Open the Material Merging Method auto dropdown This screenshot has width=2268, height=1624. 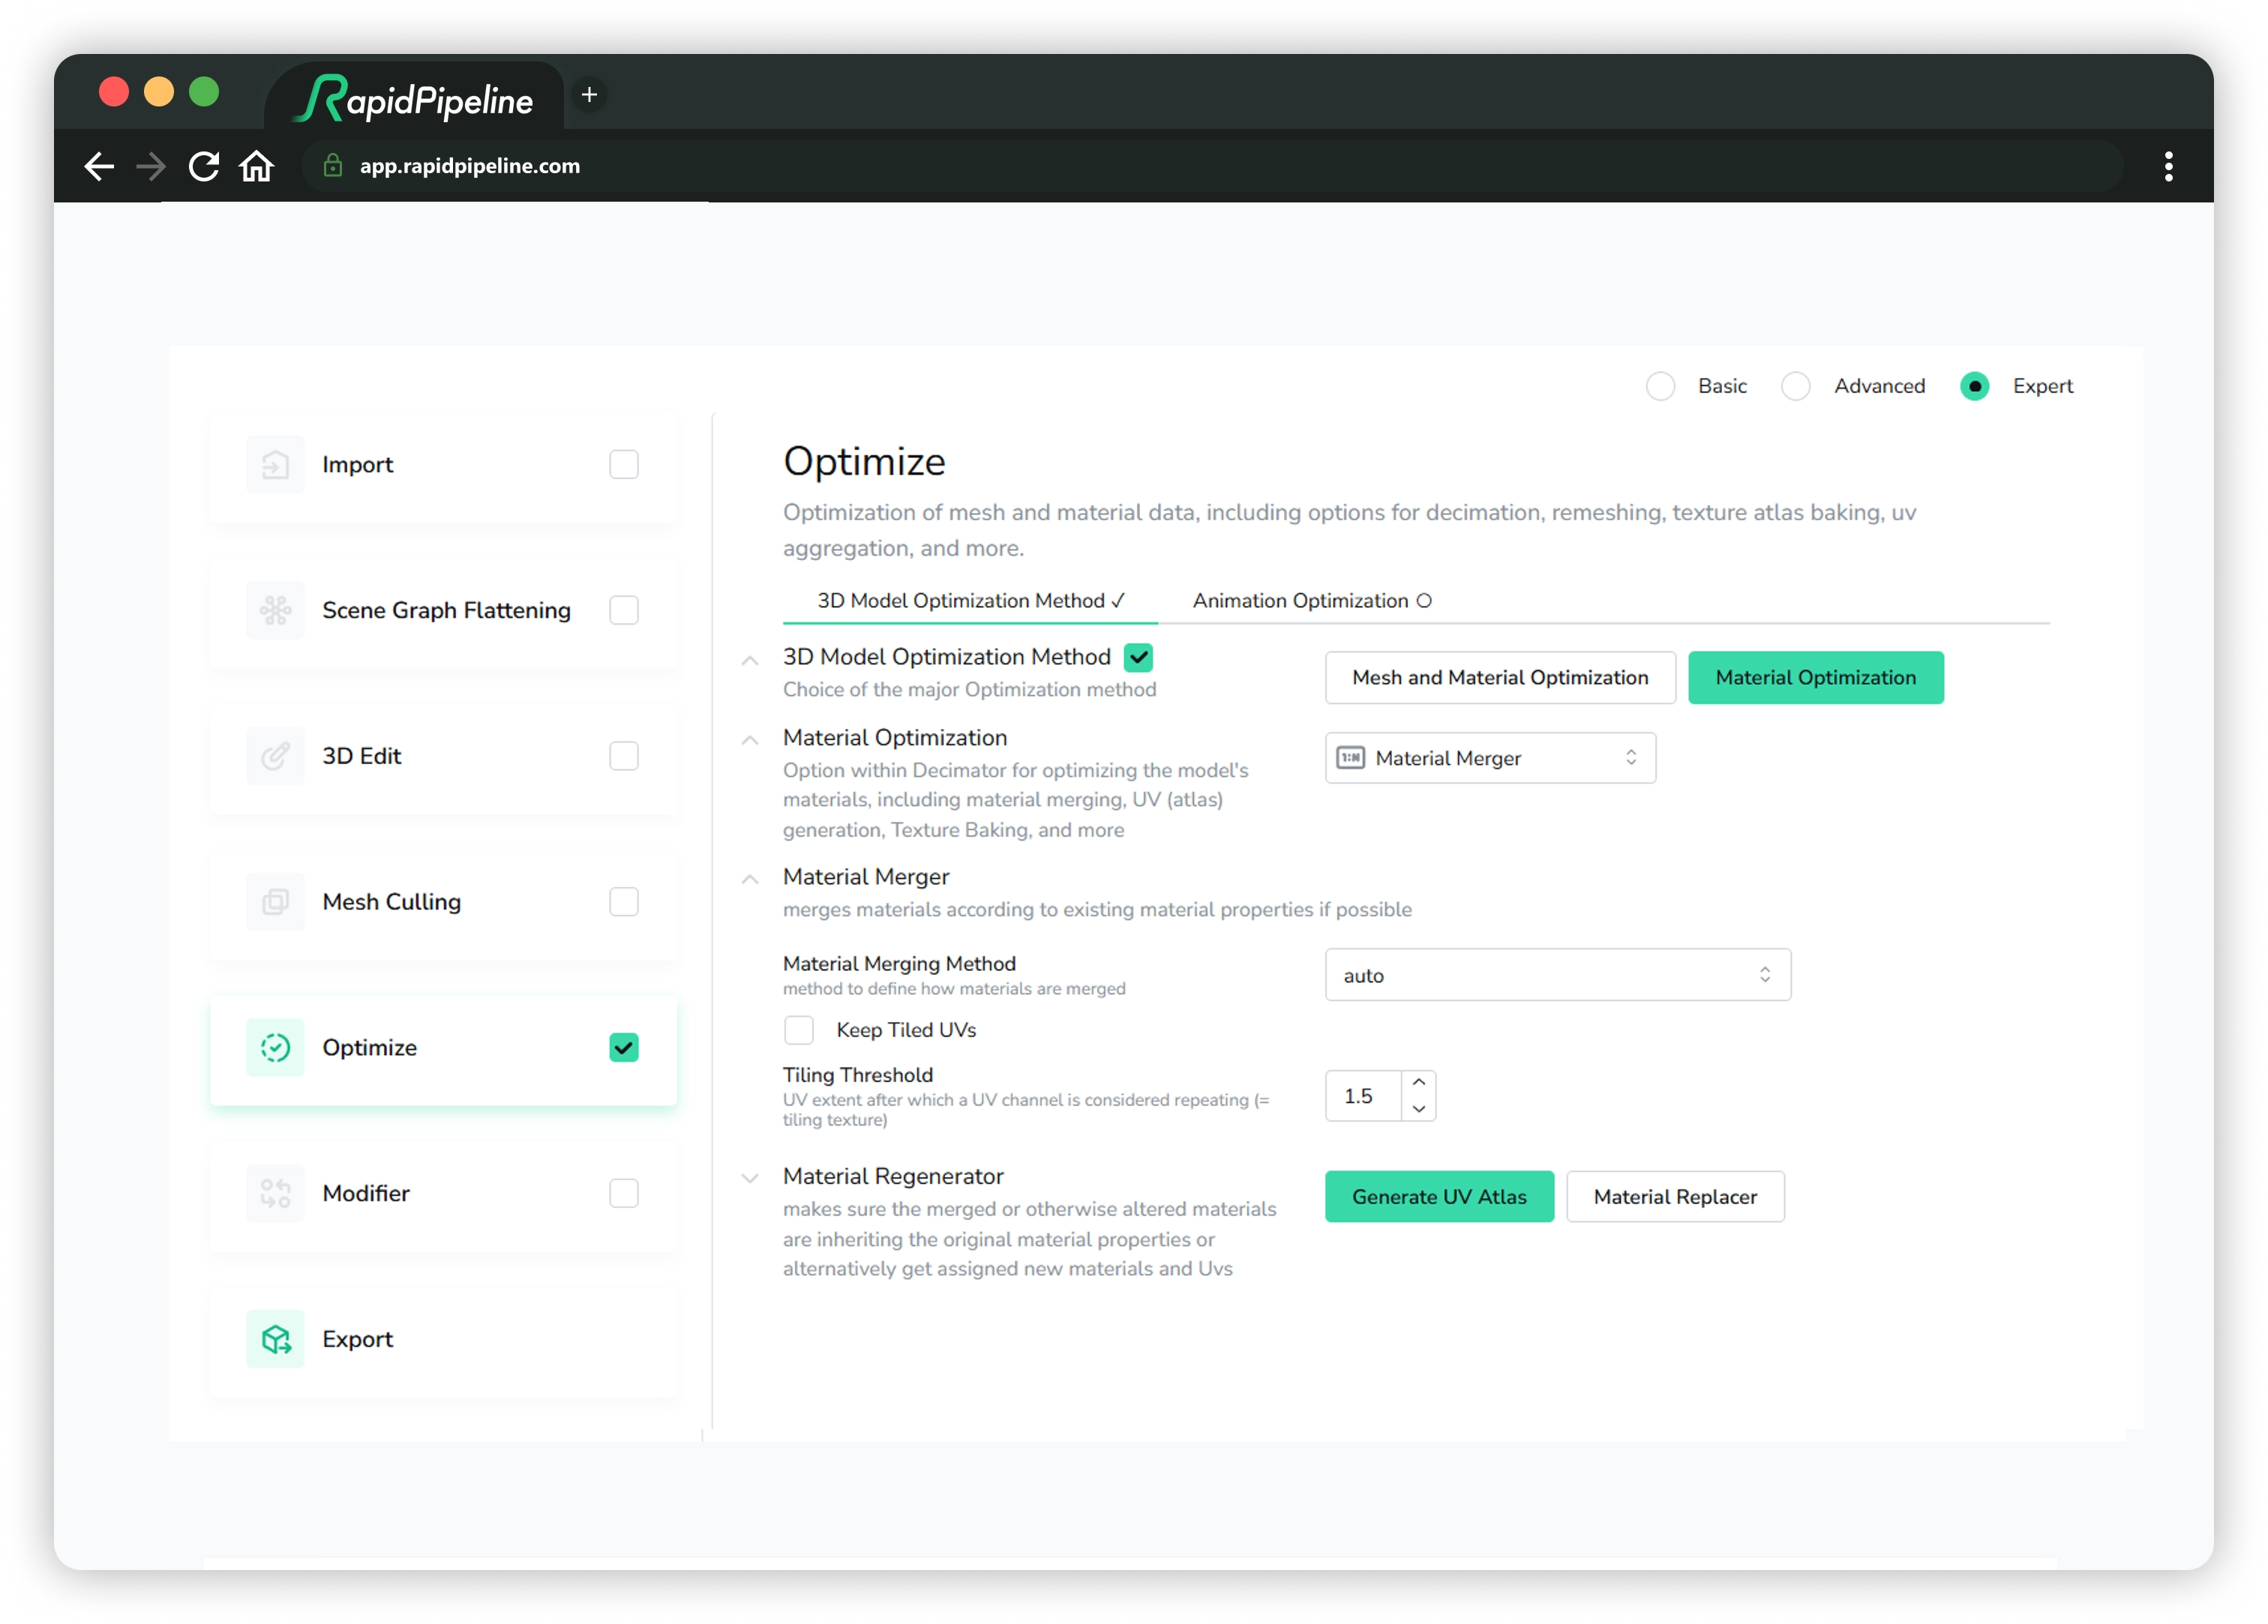tap(1558, 975)
